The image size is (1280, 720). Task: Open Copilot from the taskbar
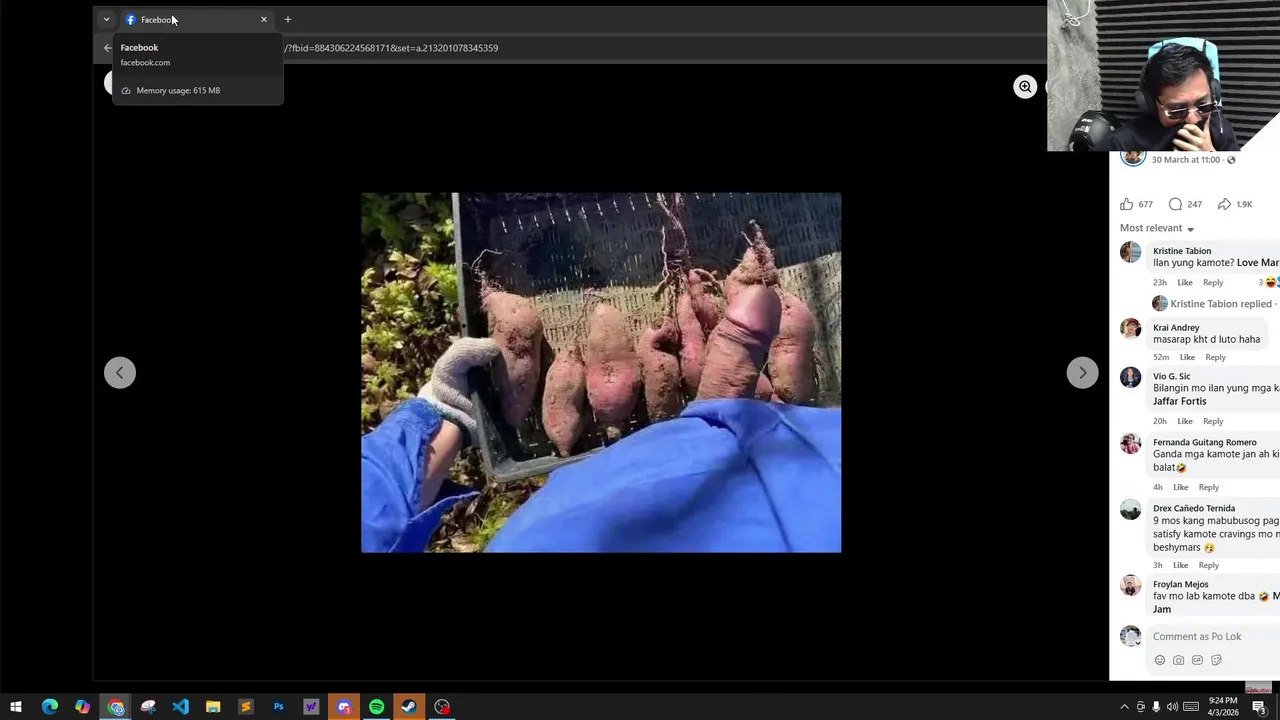pos(82,707)
